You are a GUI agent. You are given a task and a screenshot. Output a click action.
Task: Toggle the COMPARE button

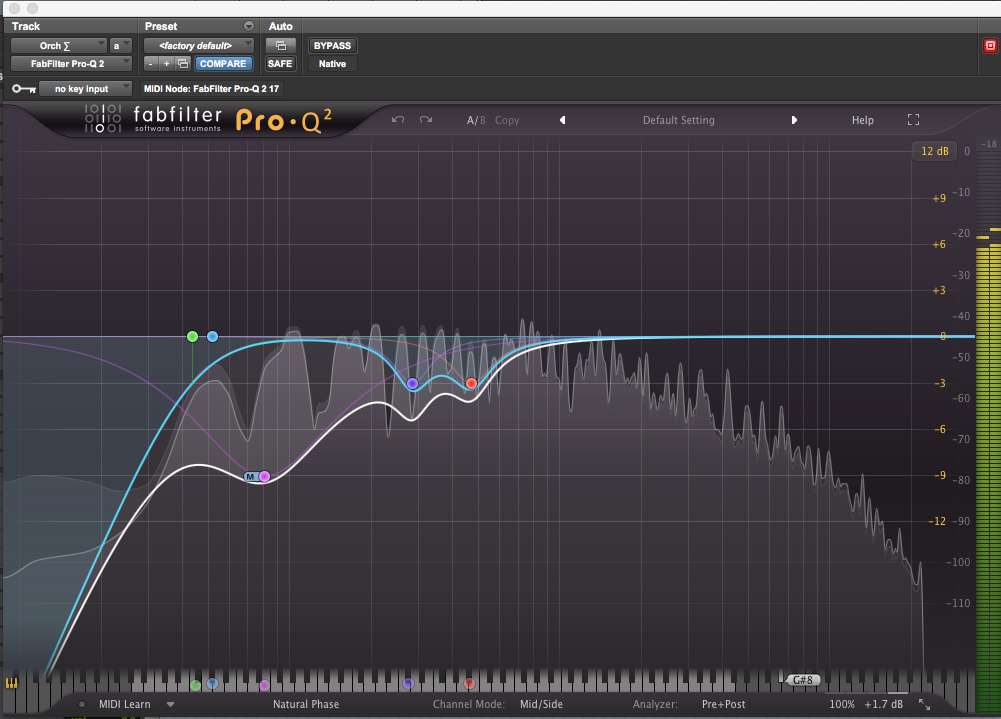[x=223, y=64]
